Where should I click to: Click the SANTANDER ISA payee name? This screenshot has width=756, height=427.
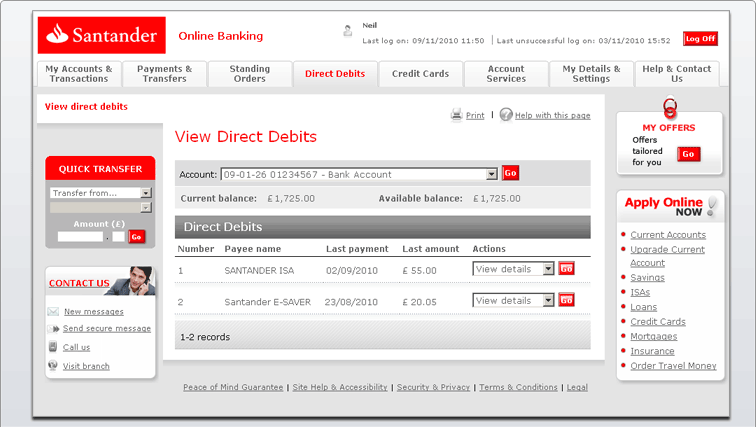[259, 270]
